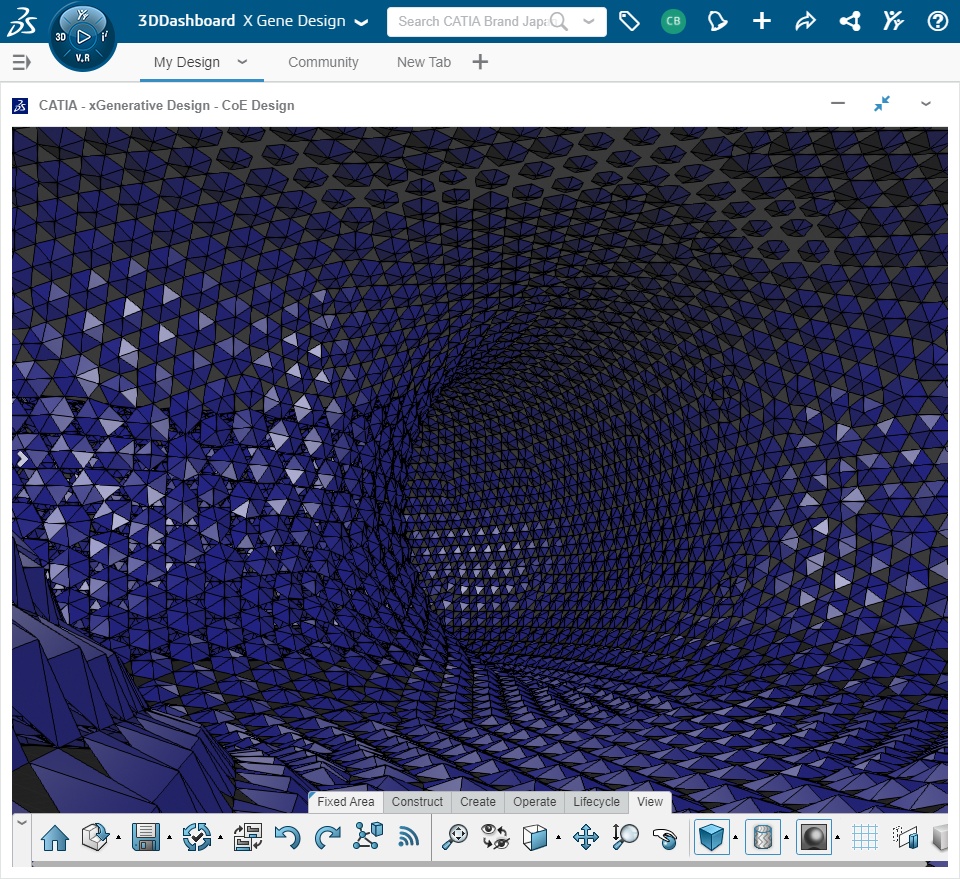Select the Construct action bar tab

pyautogui.click(x=417, y=802)
